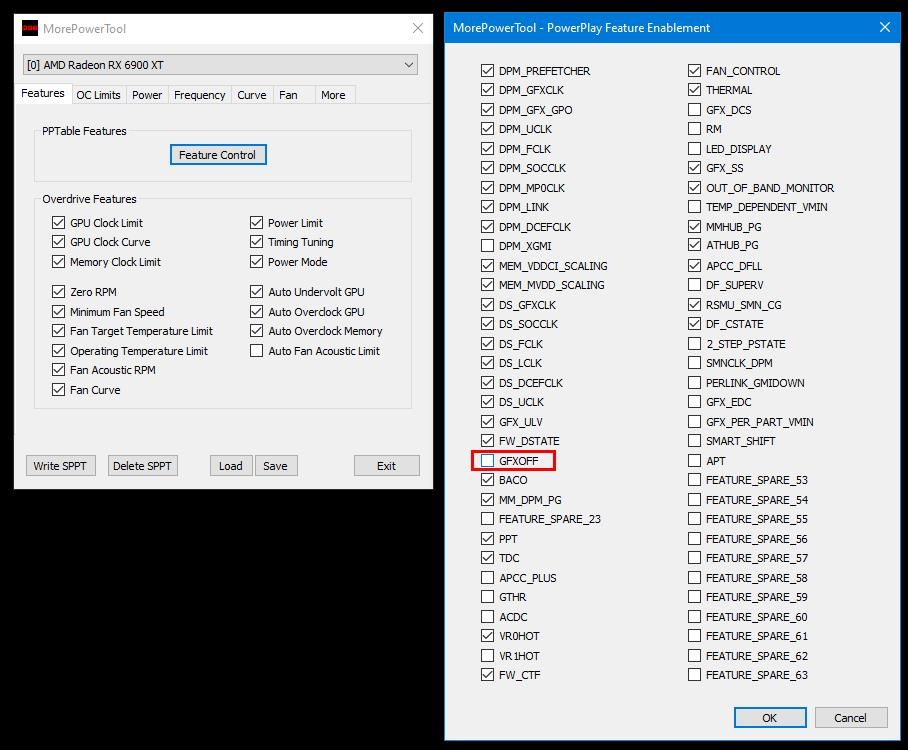Toggle DS_GFXCLK feature

488,305
